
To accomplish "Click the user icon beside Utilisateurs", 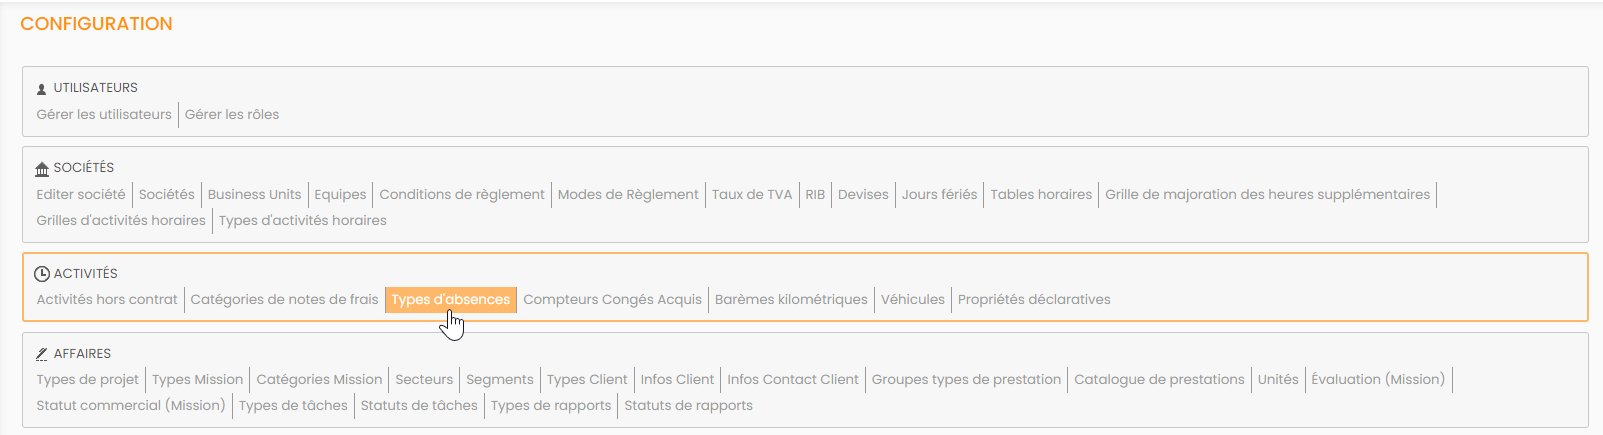I will pos(41,89).
